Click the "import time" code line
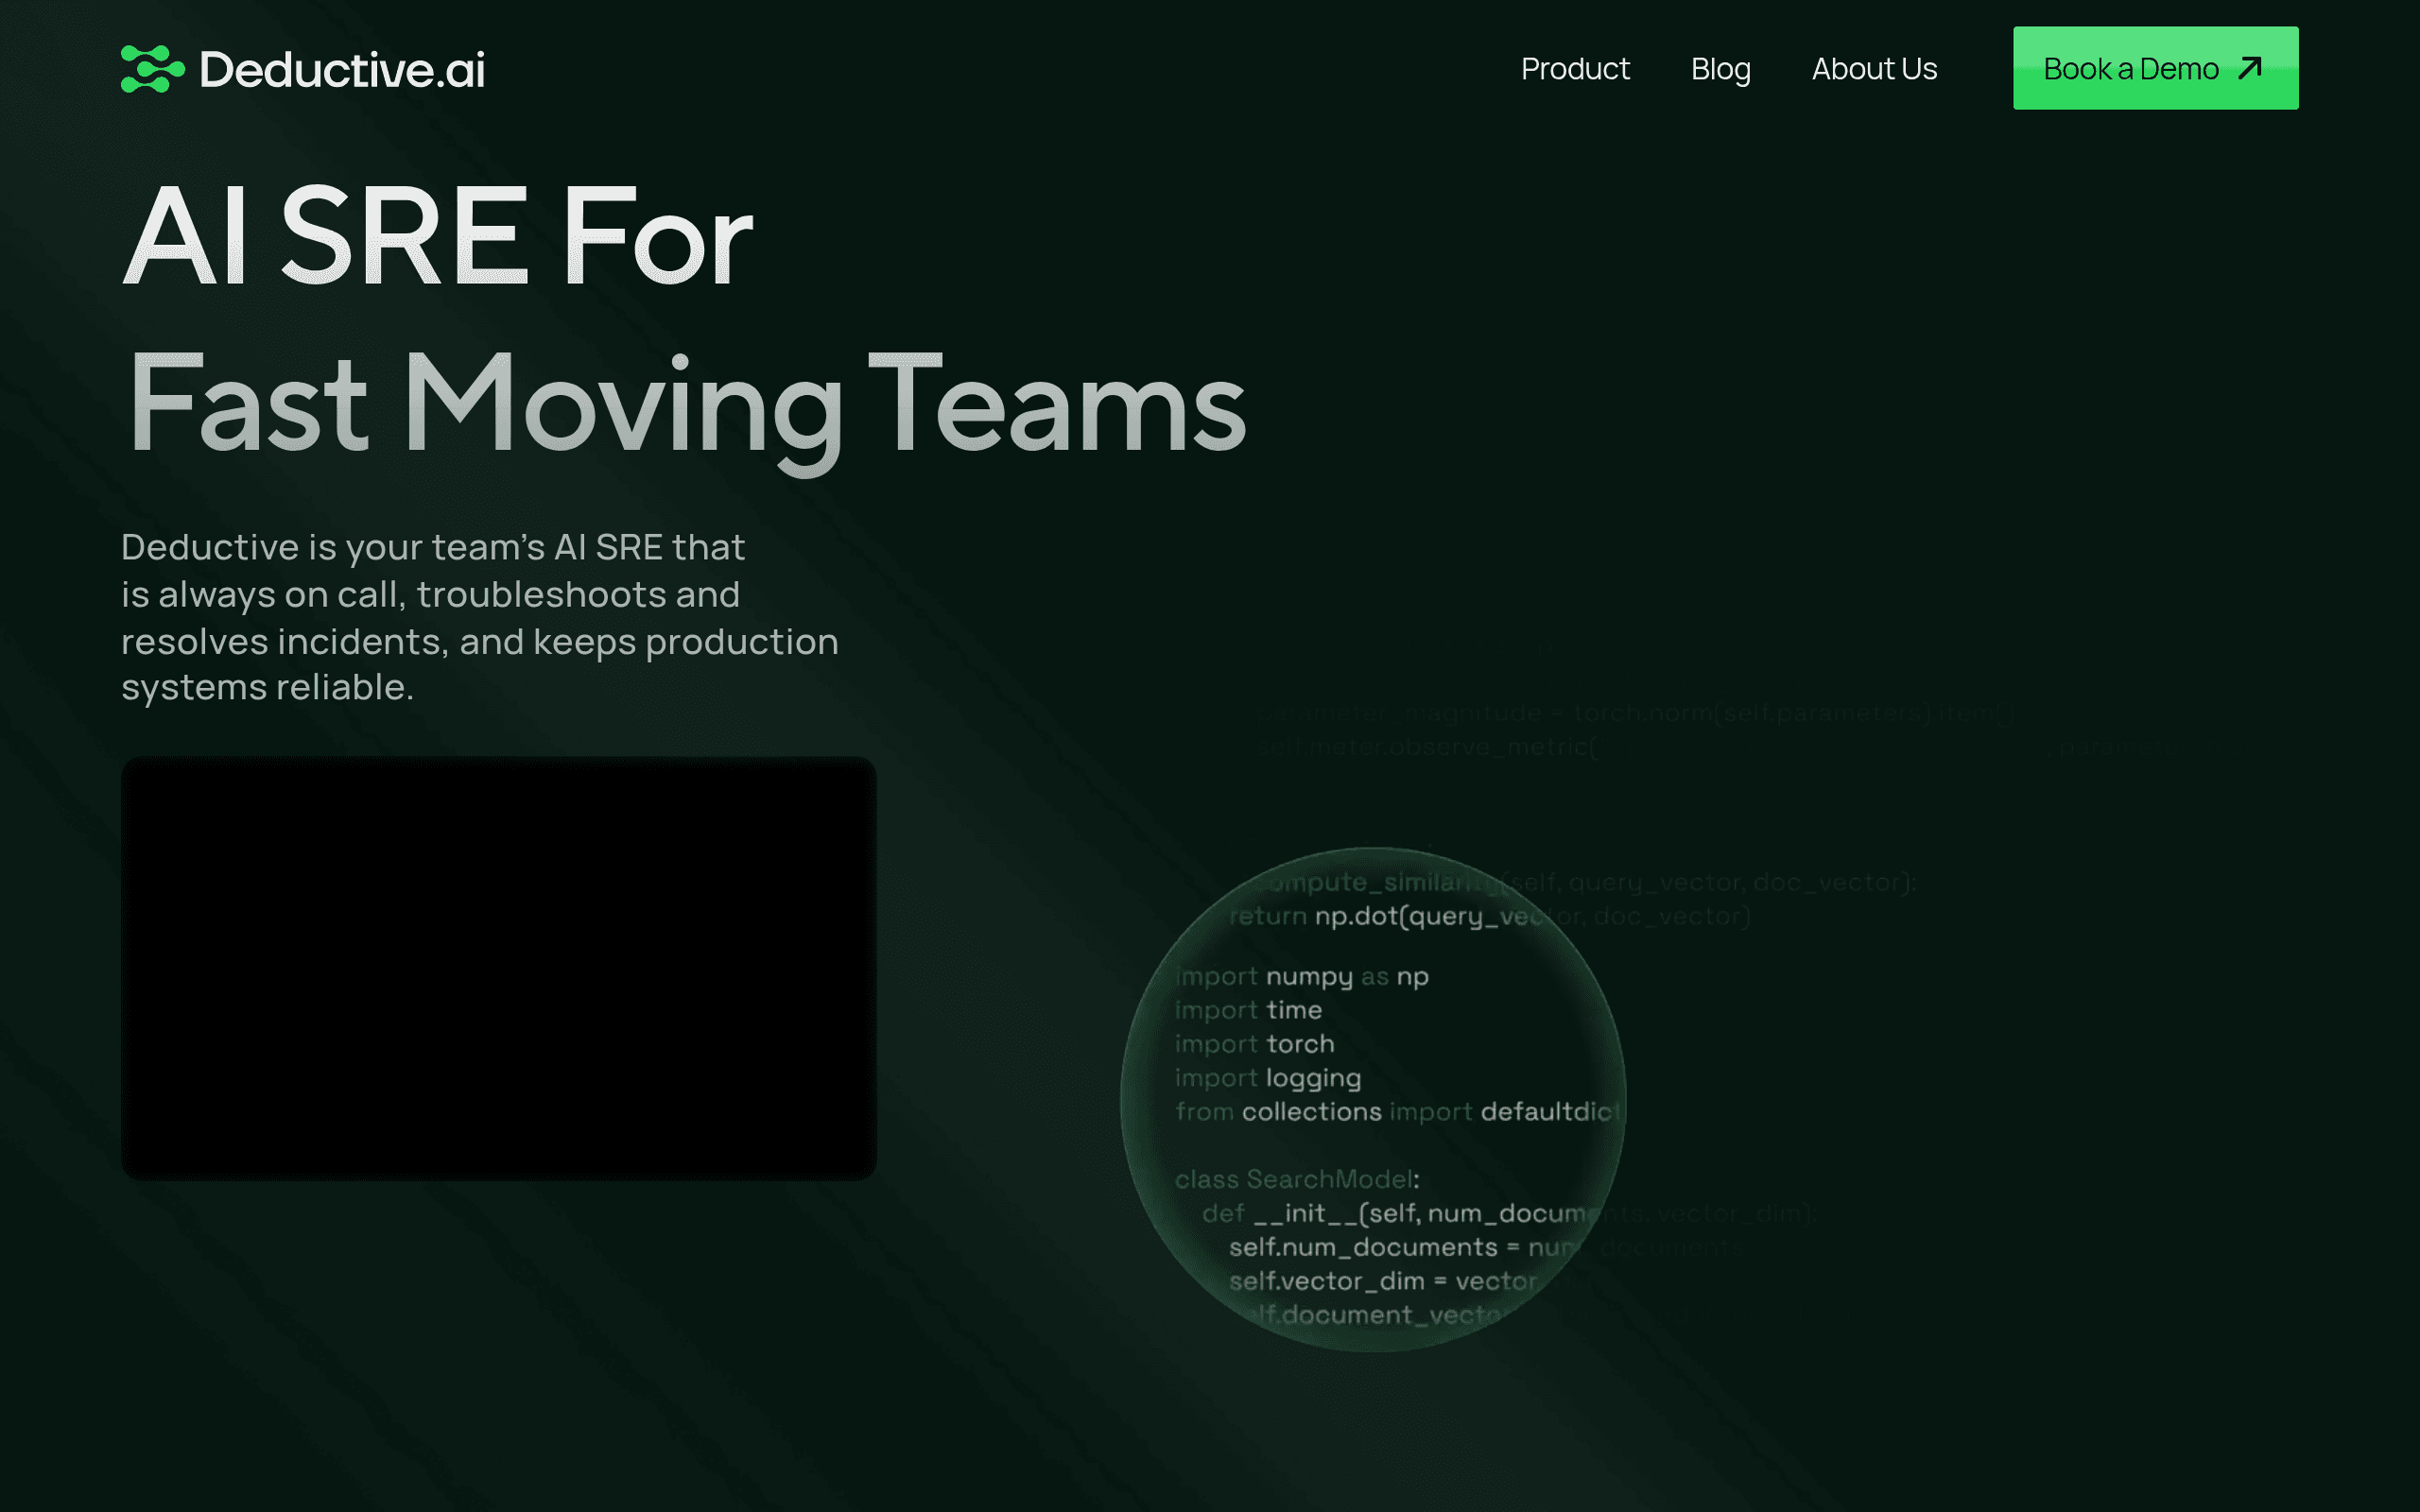The width and height of the screenshot is (2420, 1512). tap(1248, 1010)
